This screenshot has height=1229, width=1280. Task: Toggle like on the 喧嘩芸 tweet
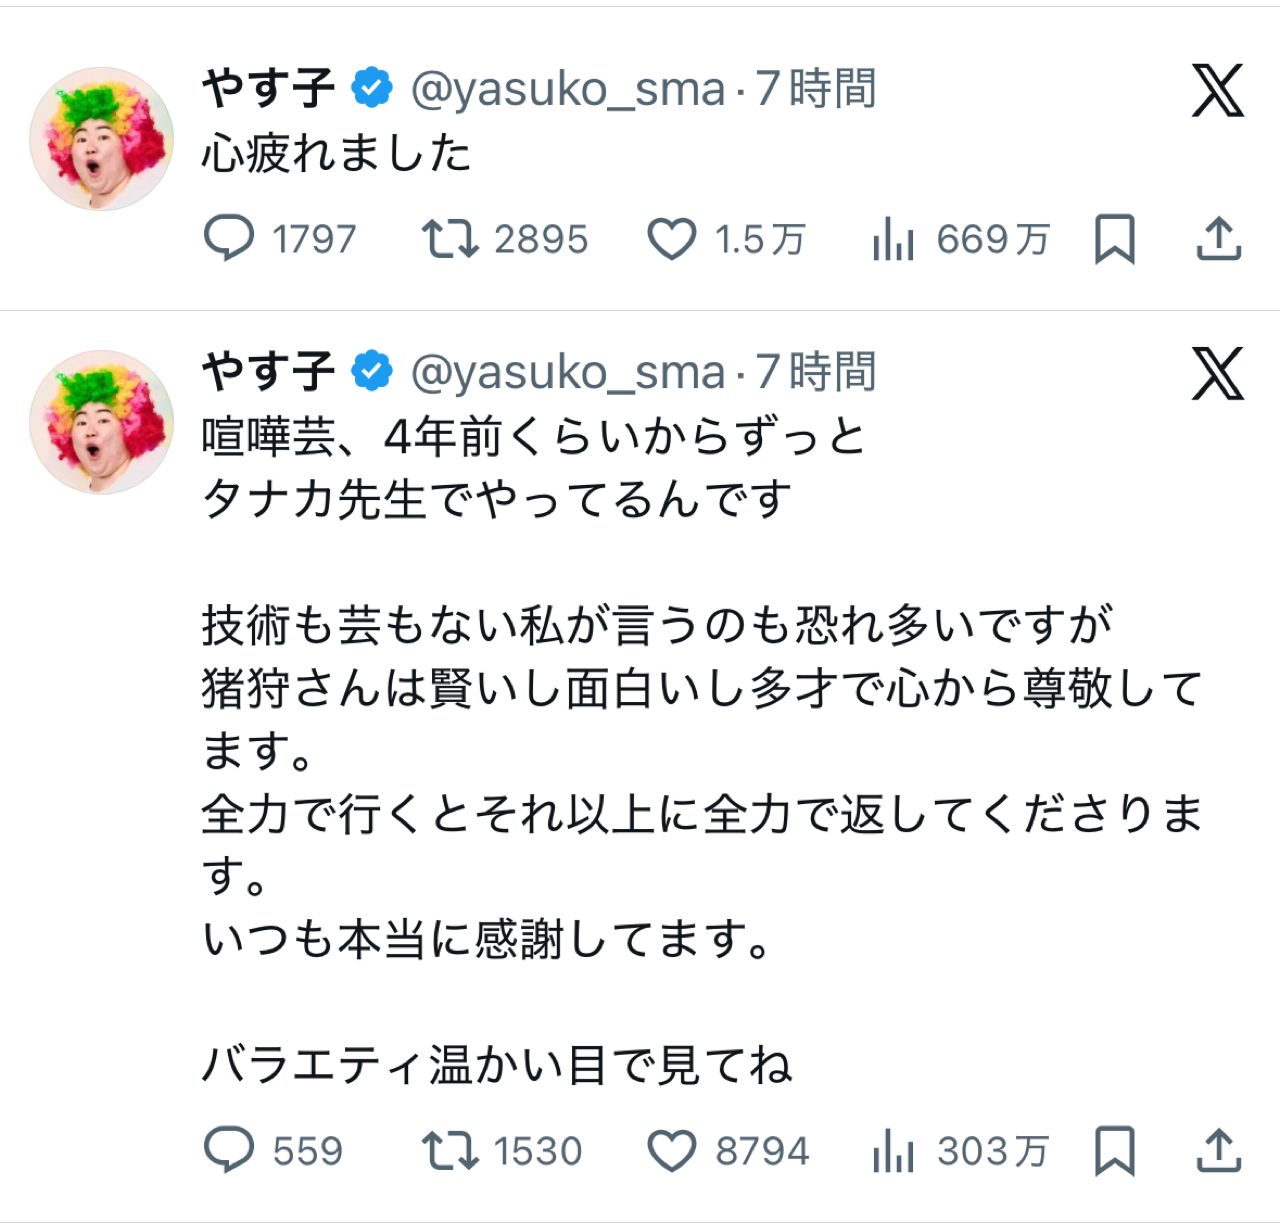click(x=678, y=1150)
